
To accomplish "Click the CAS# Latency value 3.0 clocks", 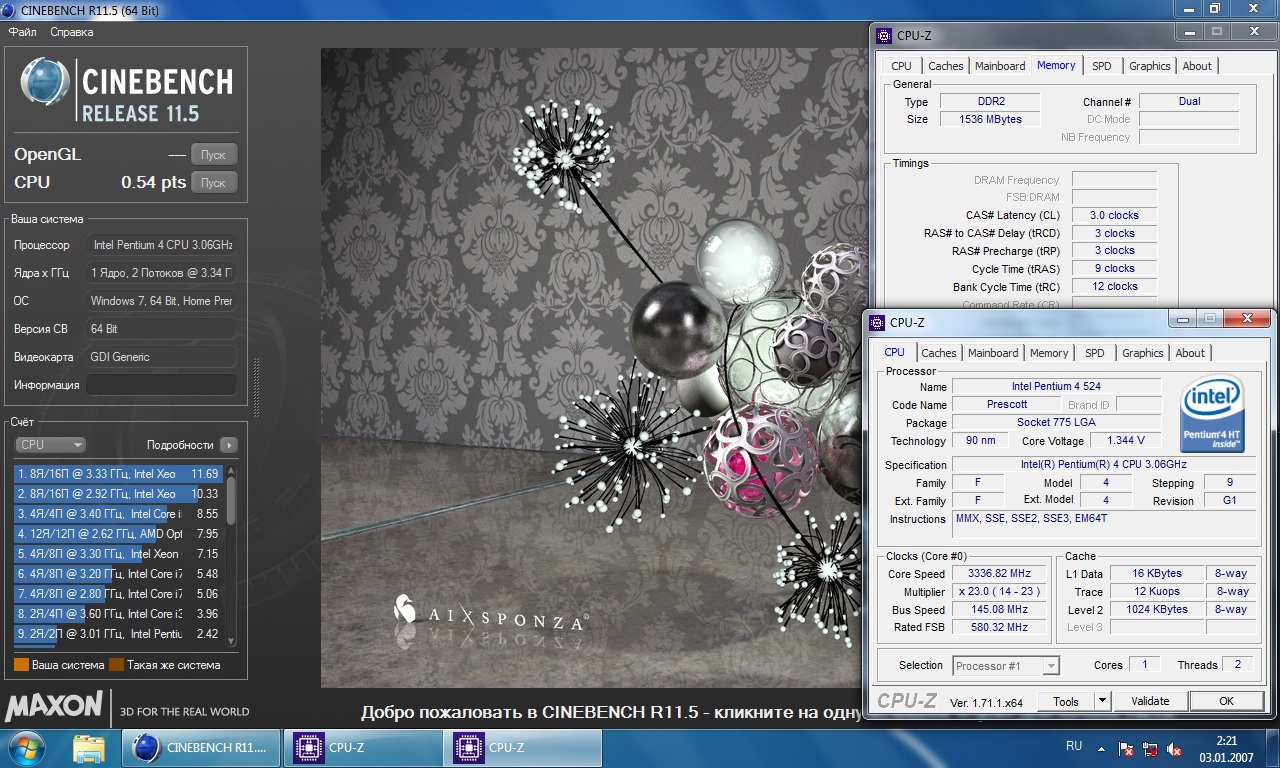I will [1114, 215].
